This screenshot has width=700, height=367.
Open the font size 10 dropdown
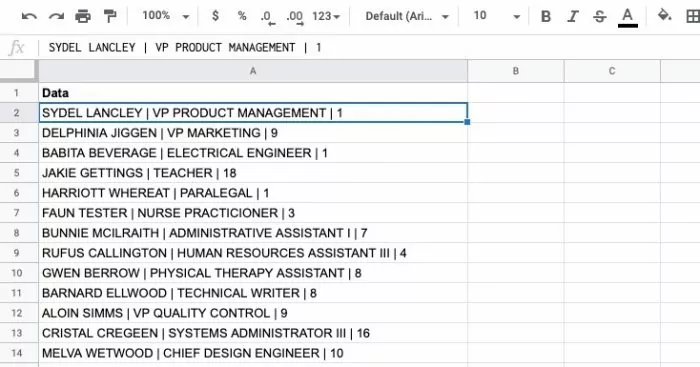click(496, 16)
